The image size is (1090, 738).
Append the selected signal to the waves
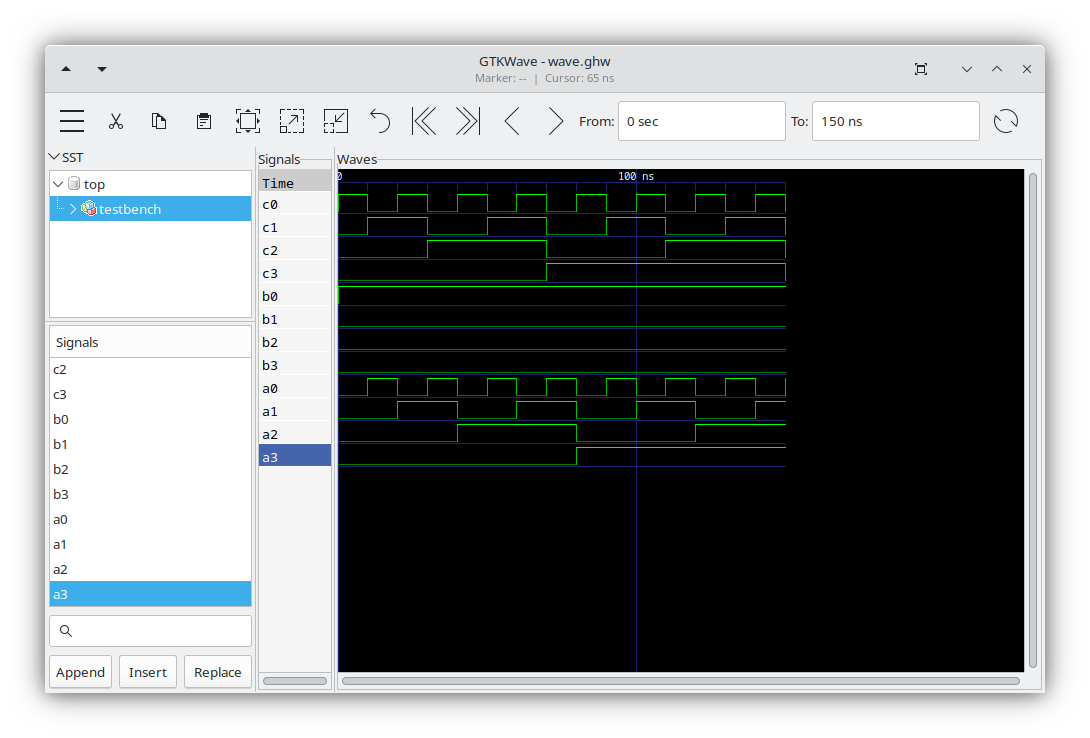(80, 671)
